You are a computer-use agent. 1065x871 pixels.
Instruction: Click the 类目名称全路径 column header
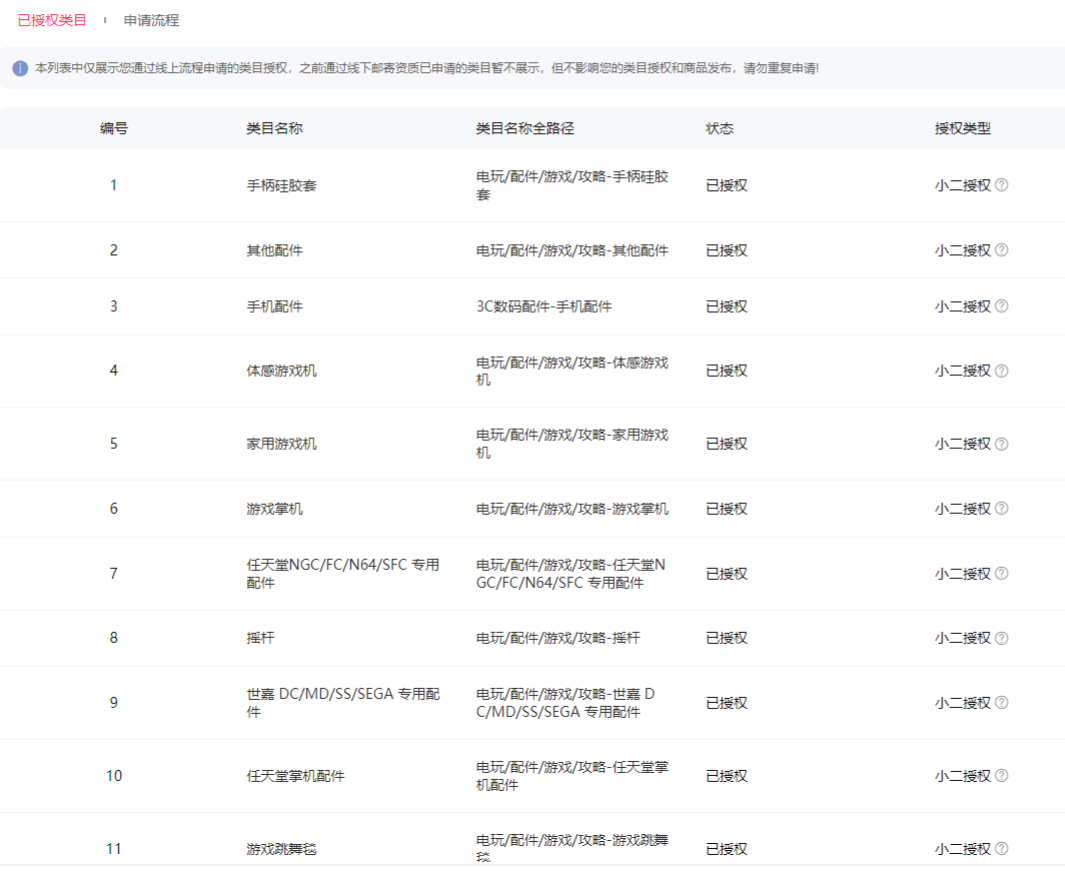click(524, 129)
